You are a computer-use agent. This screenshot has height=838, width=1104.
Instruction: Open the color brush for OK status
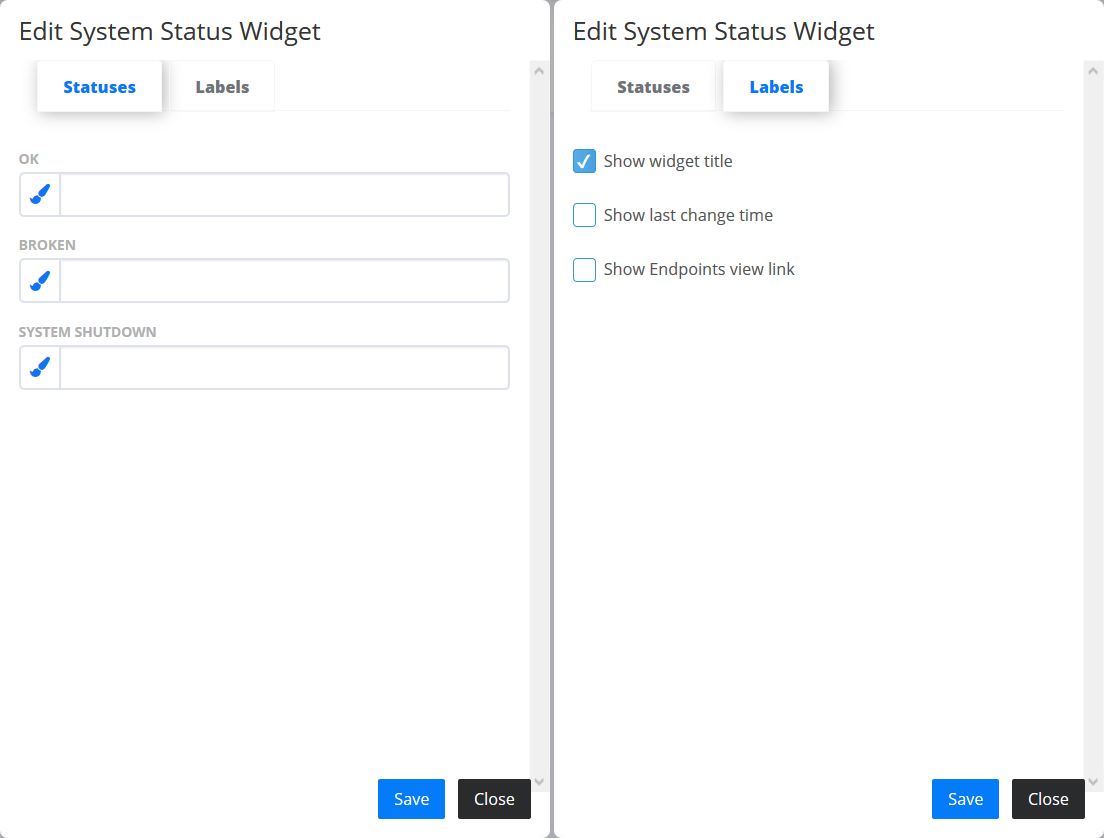(x=40, y=194)
